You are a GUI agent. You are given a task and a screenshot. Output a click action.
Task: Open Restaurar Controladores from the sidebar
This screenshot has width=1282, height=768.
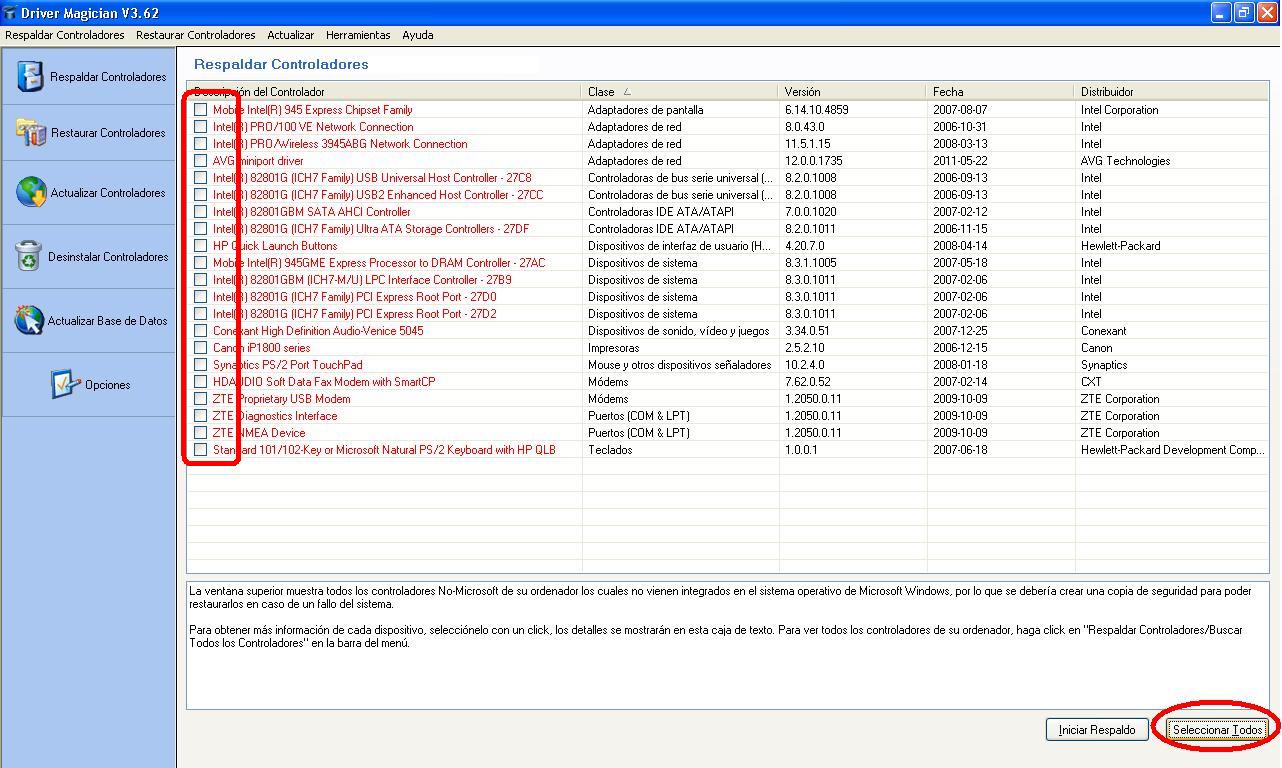click(88, 133)
